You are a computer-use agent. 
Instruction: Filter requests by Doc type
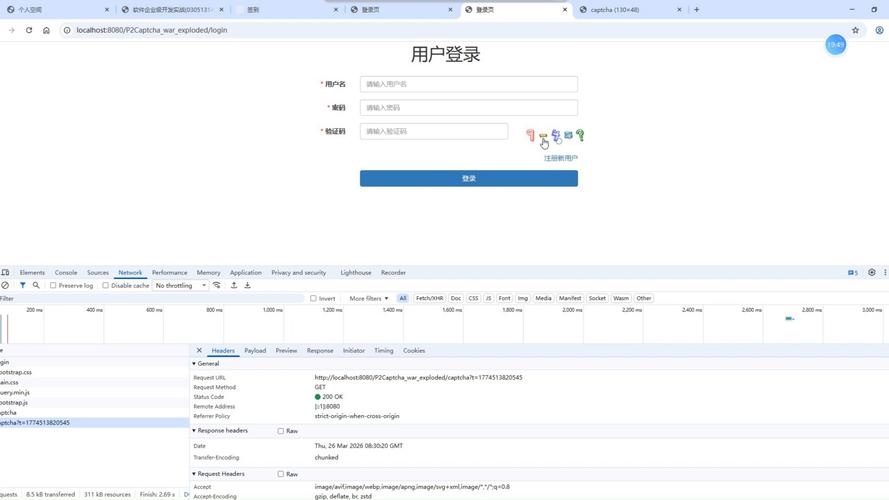456,298
